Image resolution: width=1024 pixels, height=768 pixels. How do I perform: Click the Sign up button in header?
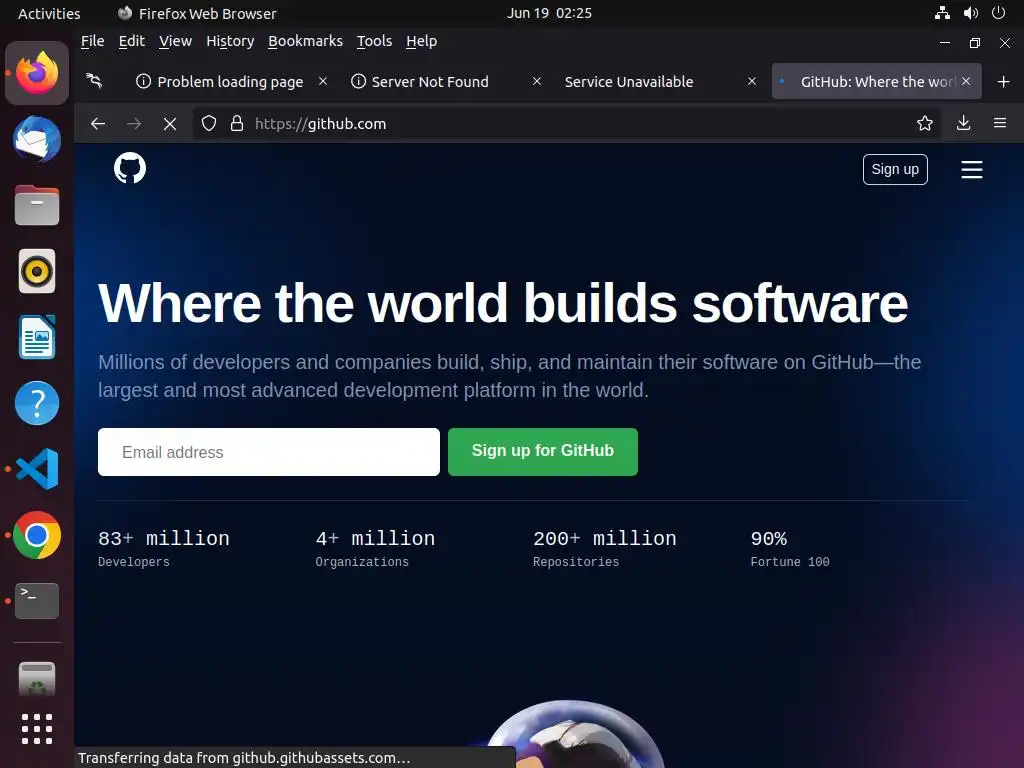[895, 169]
